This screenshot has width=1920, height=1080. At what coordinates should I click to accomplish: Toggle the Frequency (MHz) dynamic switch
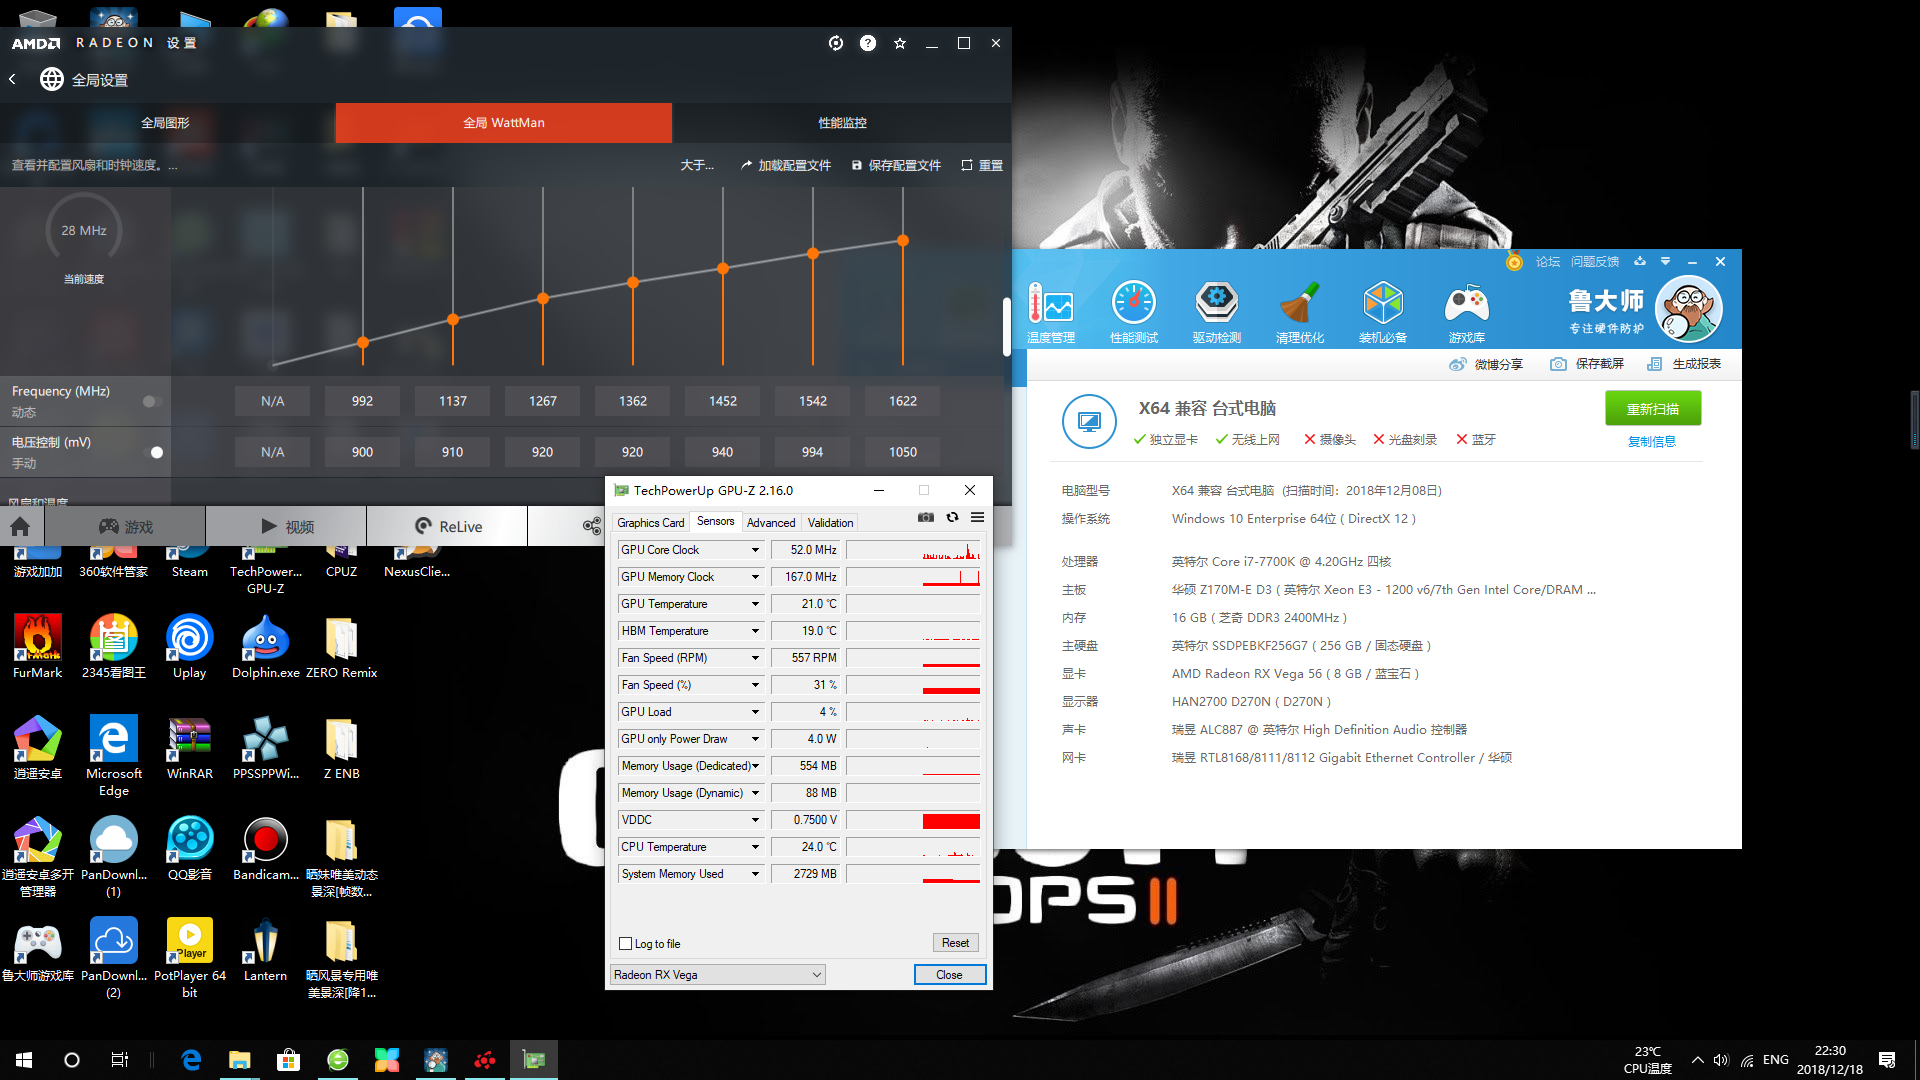152,401
